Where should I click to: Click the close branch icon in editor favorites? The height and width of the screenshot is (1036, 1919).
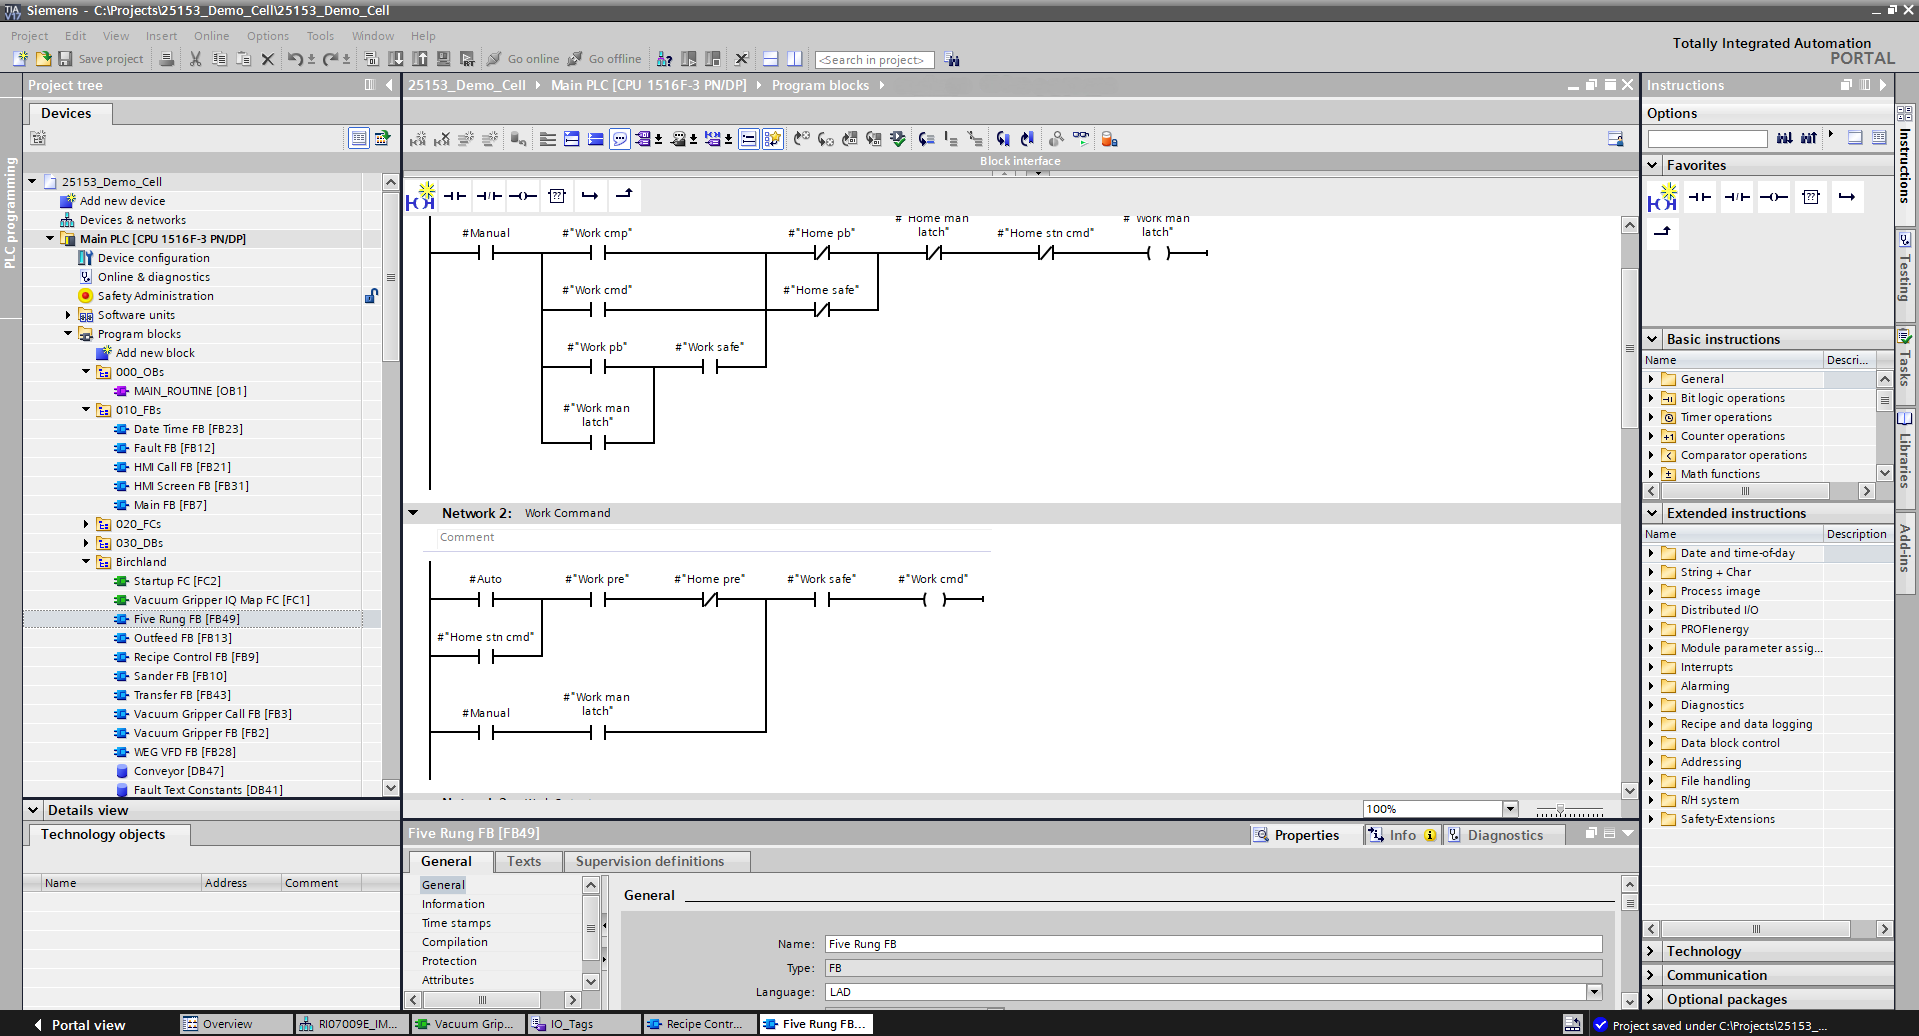[x=625, y=195]
